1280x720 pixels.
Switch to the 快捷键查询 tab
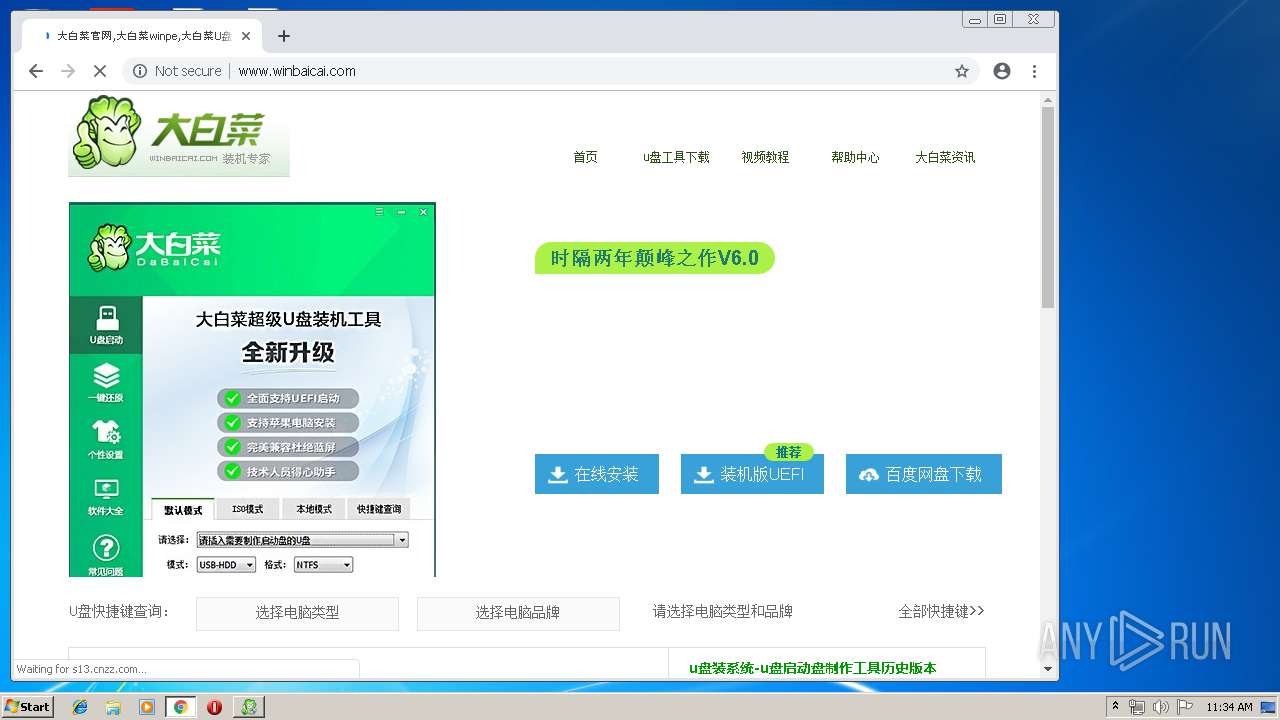pyautogui.click(x=378, y=509)
